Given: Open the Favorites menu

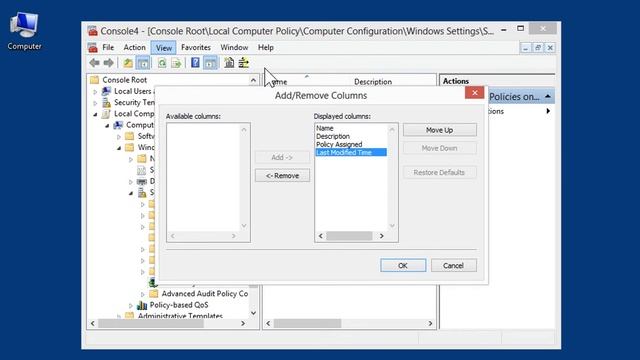Looking at the screenshot, I should click(196, 47).
